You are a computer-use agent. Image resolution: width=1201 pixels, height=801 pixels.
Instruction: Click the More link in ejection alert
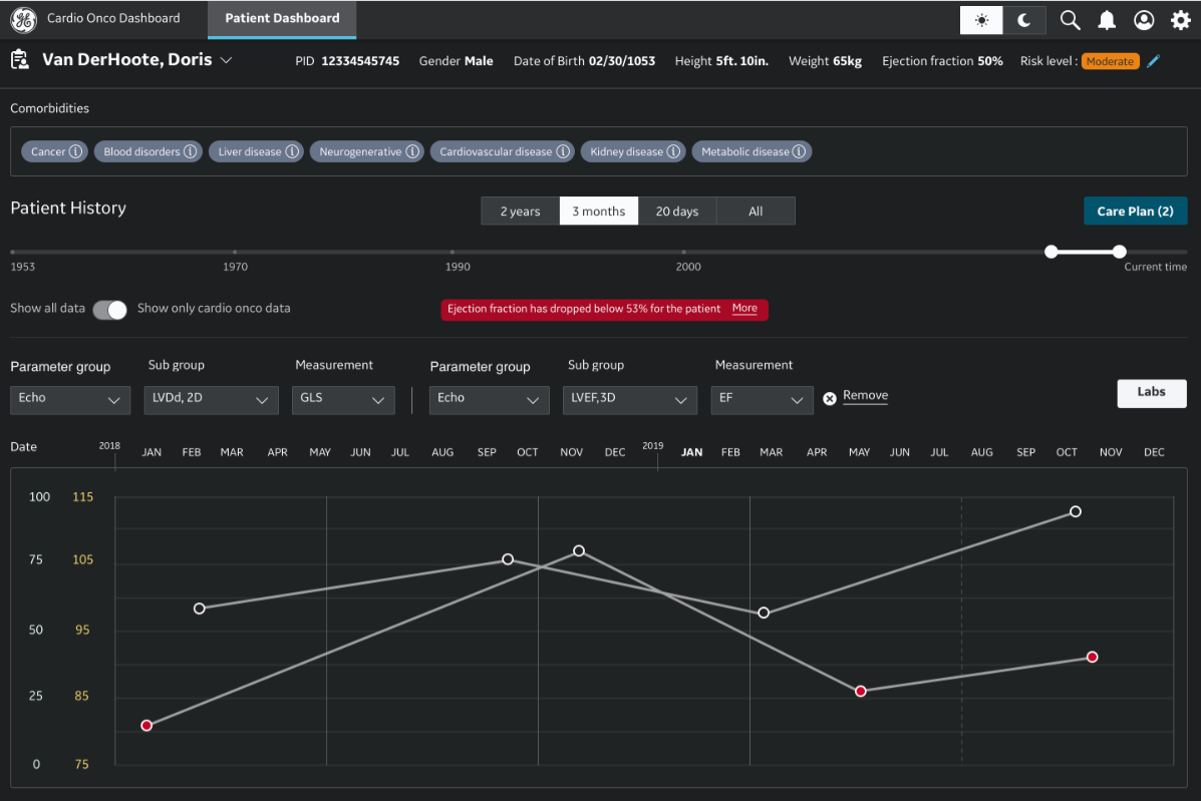(744, 309)
